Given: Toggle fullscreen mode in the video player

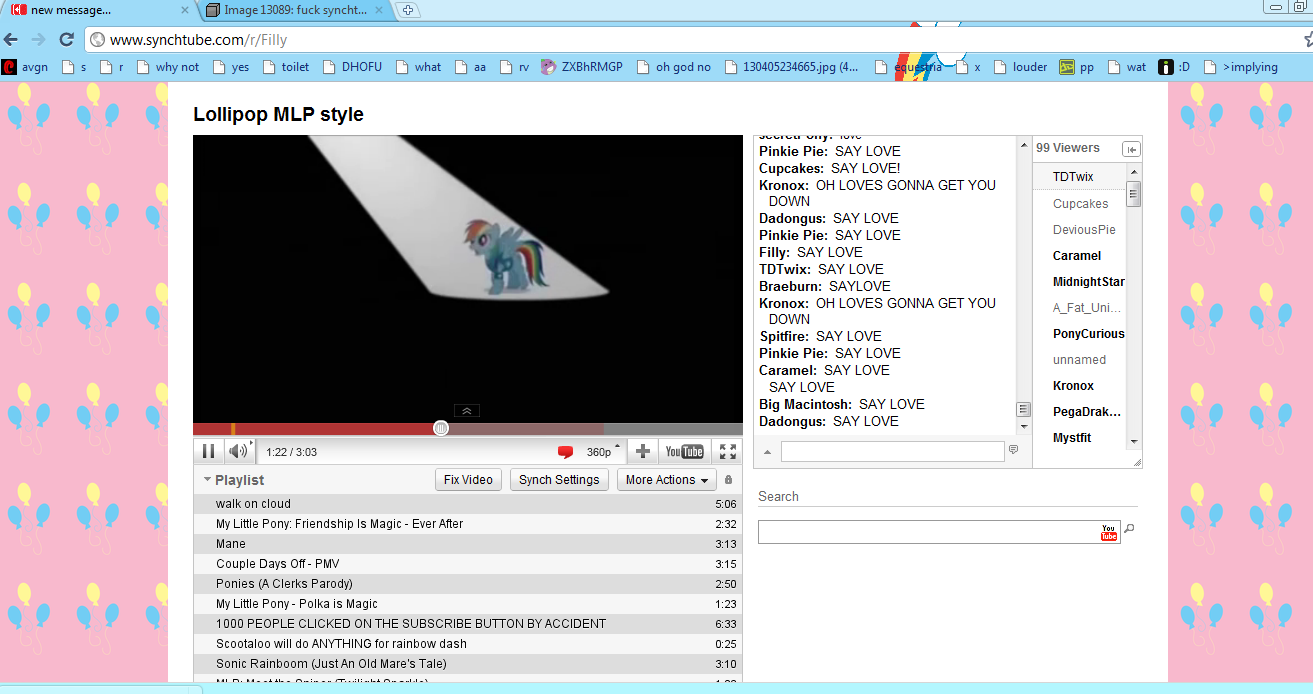Looking at the screenshot, I should pos(728,452).
